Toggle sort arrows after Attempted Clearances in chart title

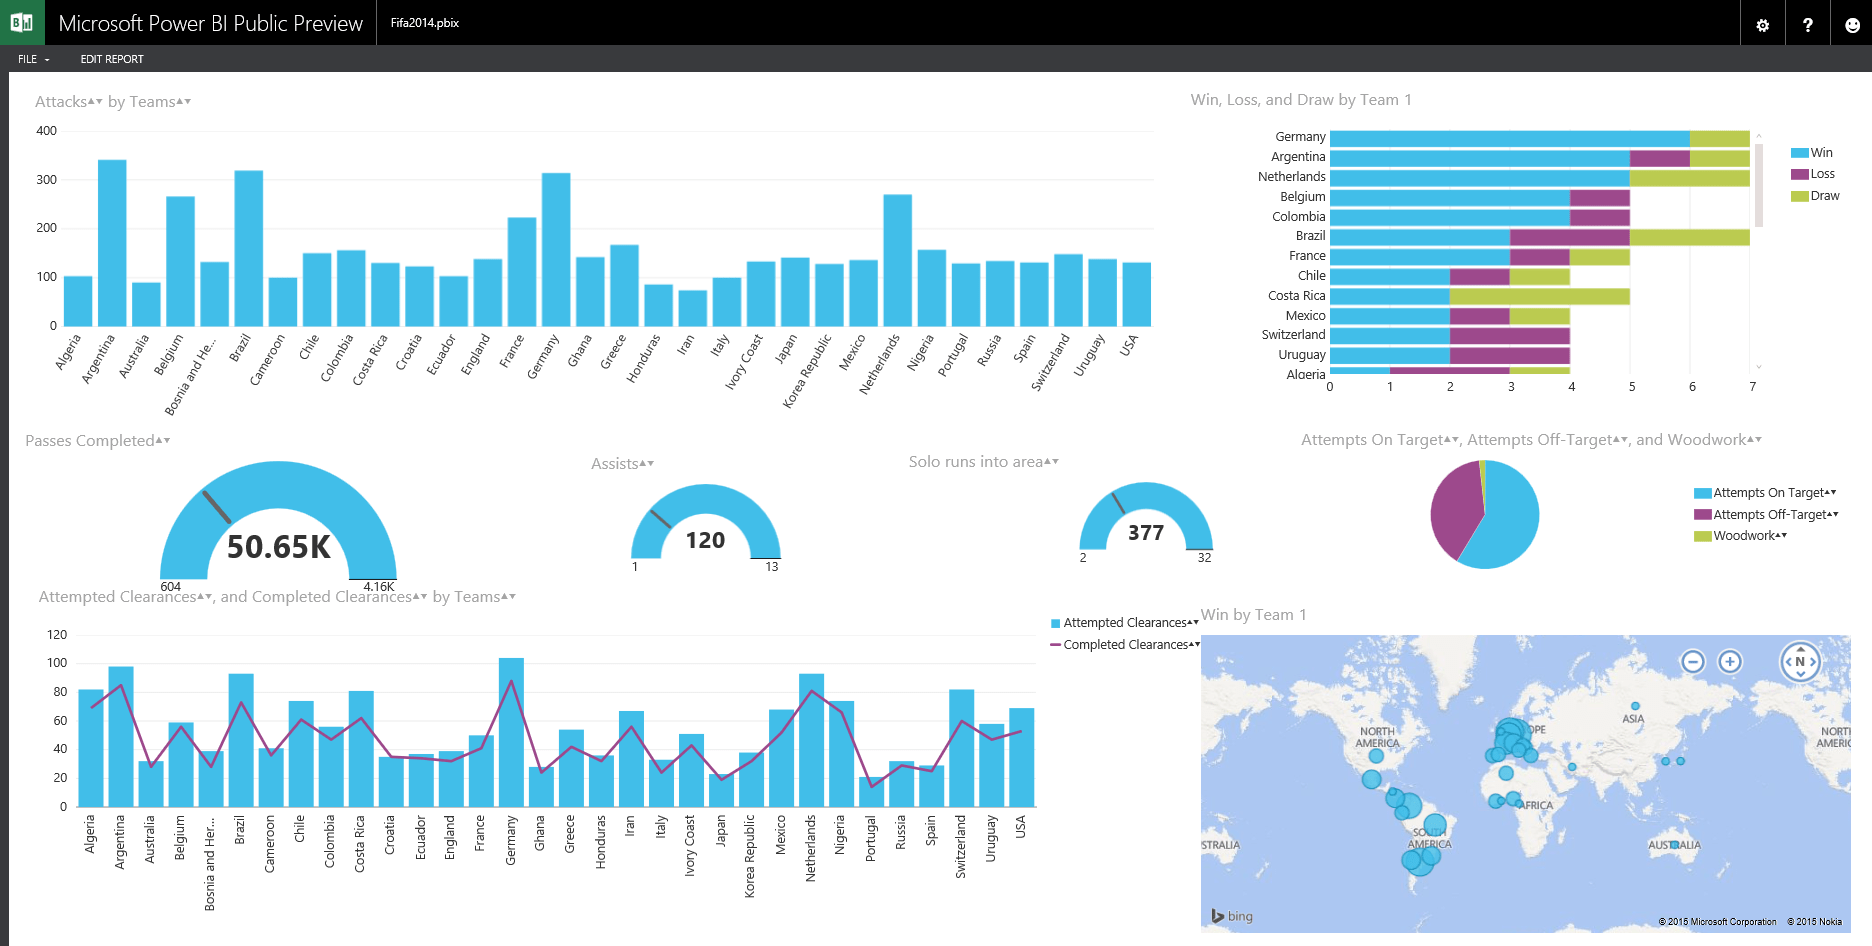(204, 596)
